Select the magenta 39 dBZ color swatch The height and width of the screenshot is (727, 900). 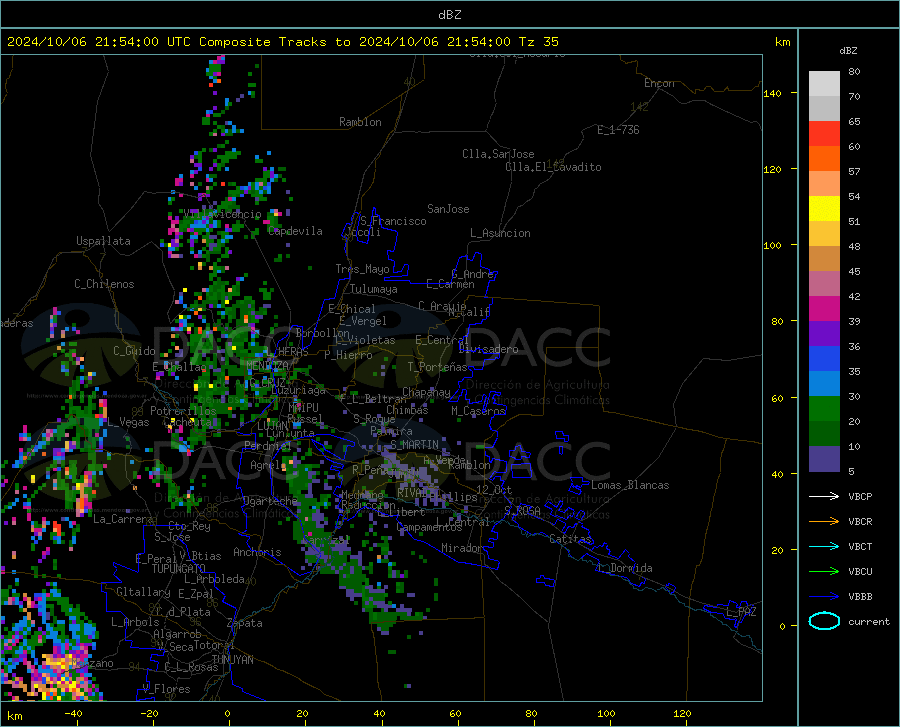pos(824,308)
